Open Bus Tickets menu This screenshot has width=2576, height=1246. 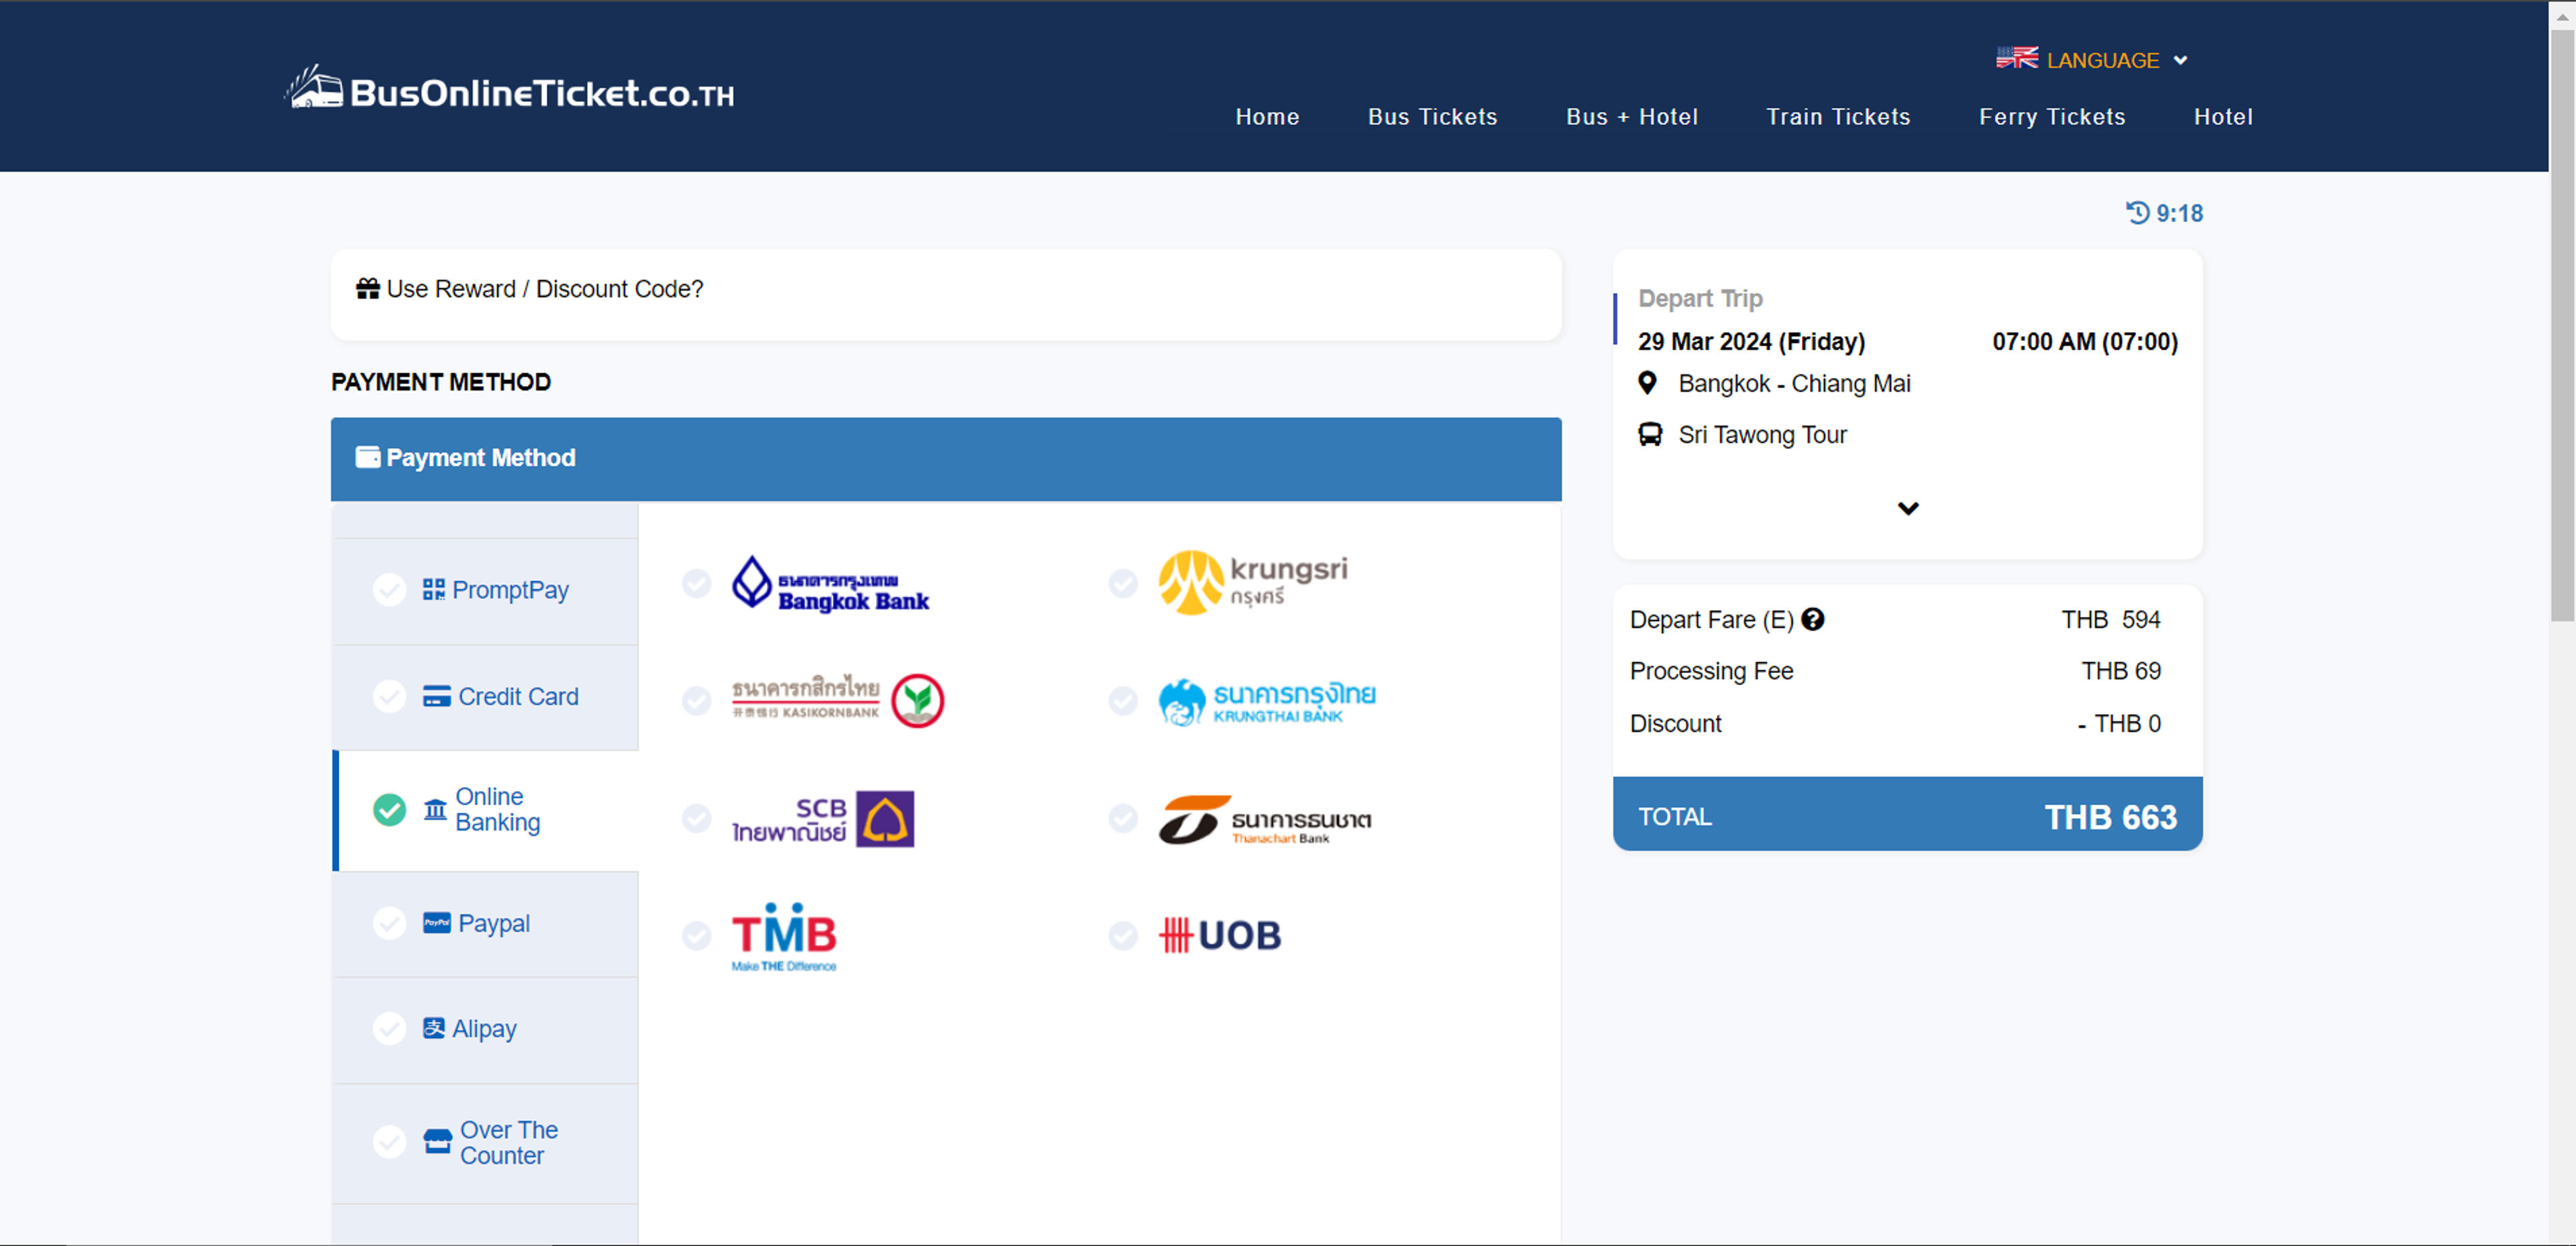click(1432, 117)
